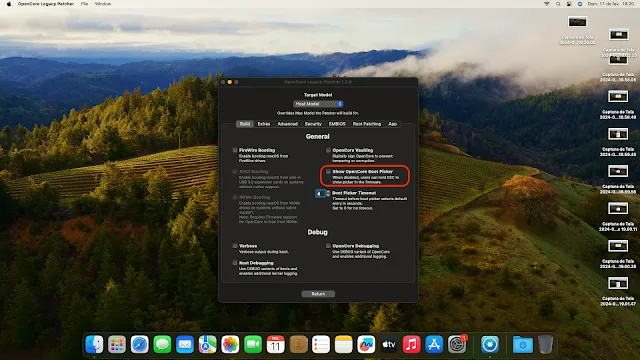Screen dimensions: 640x360
Task: Open Finder from the dock
Action: click(x=94, y=344)
